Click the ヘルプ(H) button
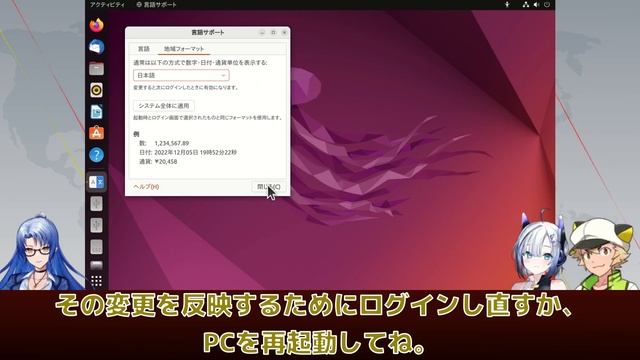This screenshot has width=640, height=360. (146, 187)
